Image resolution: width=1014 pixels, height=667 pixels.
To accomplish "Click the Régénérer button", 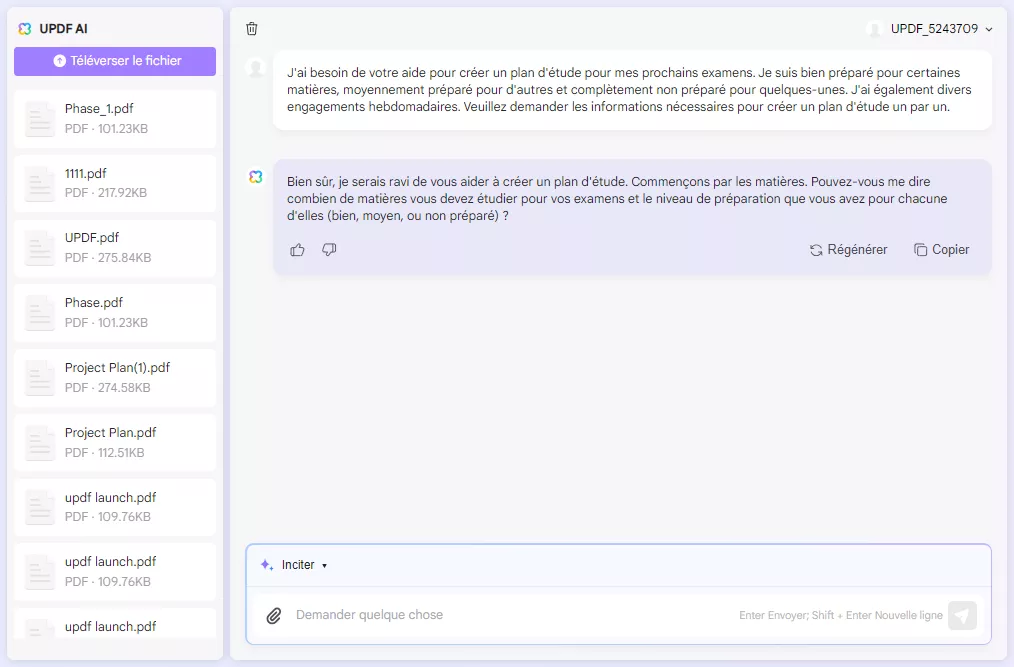I will pos(848,250).
